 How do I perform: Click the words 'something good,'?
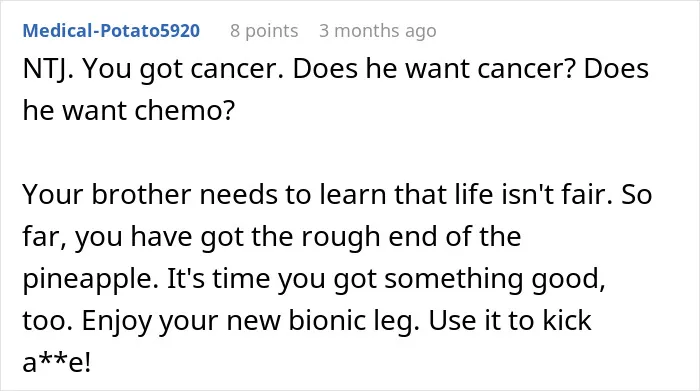(495, 279)
